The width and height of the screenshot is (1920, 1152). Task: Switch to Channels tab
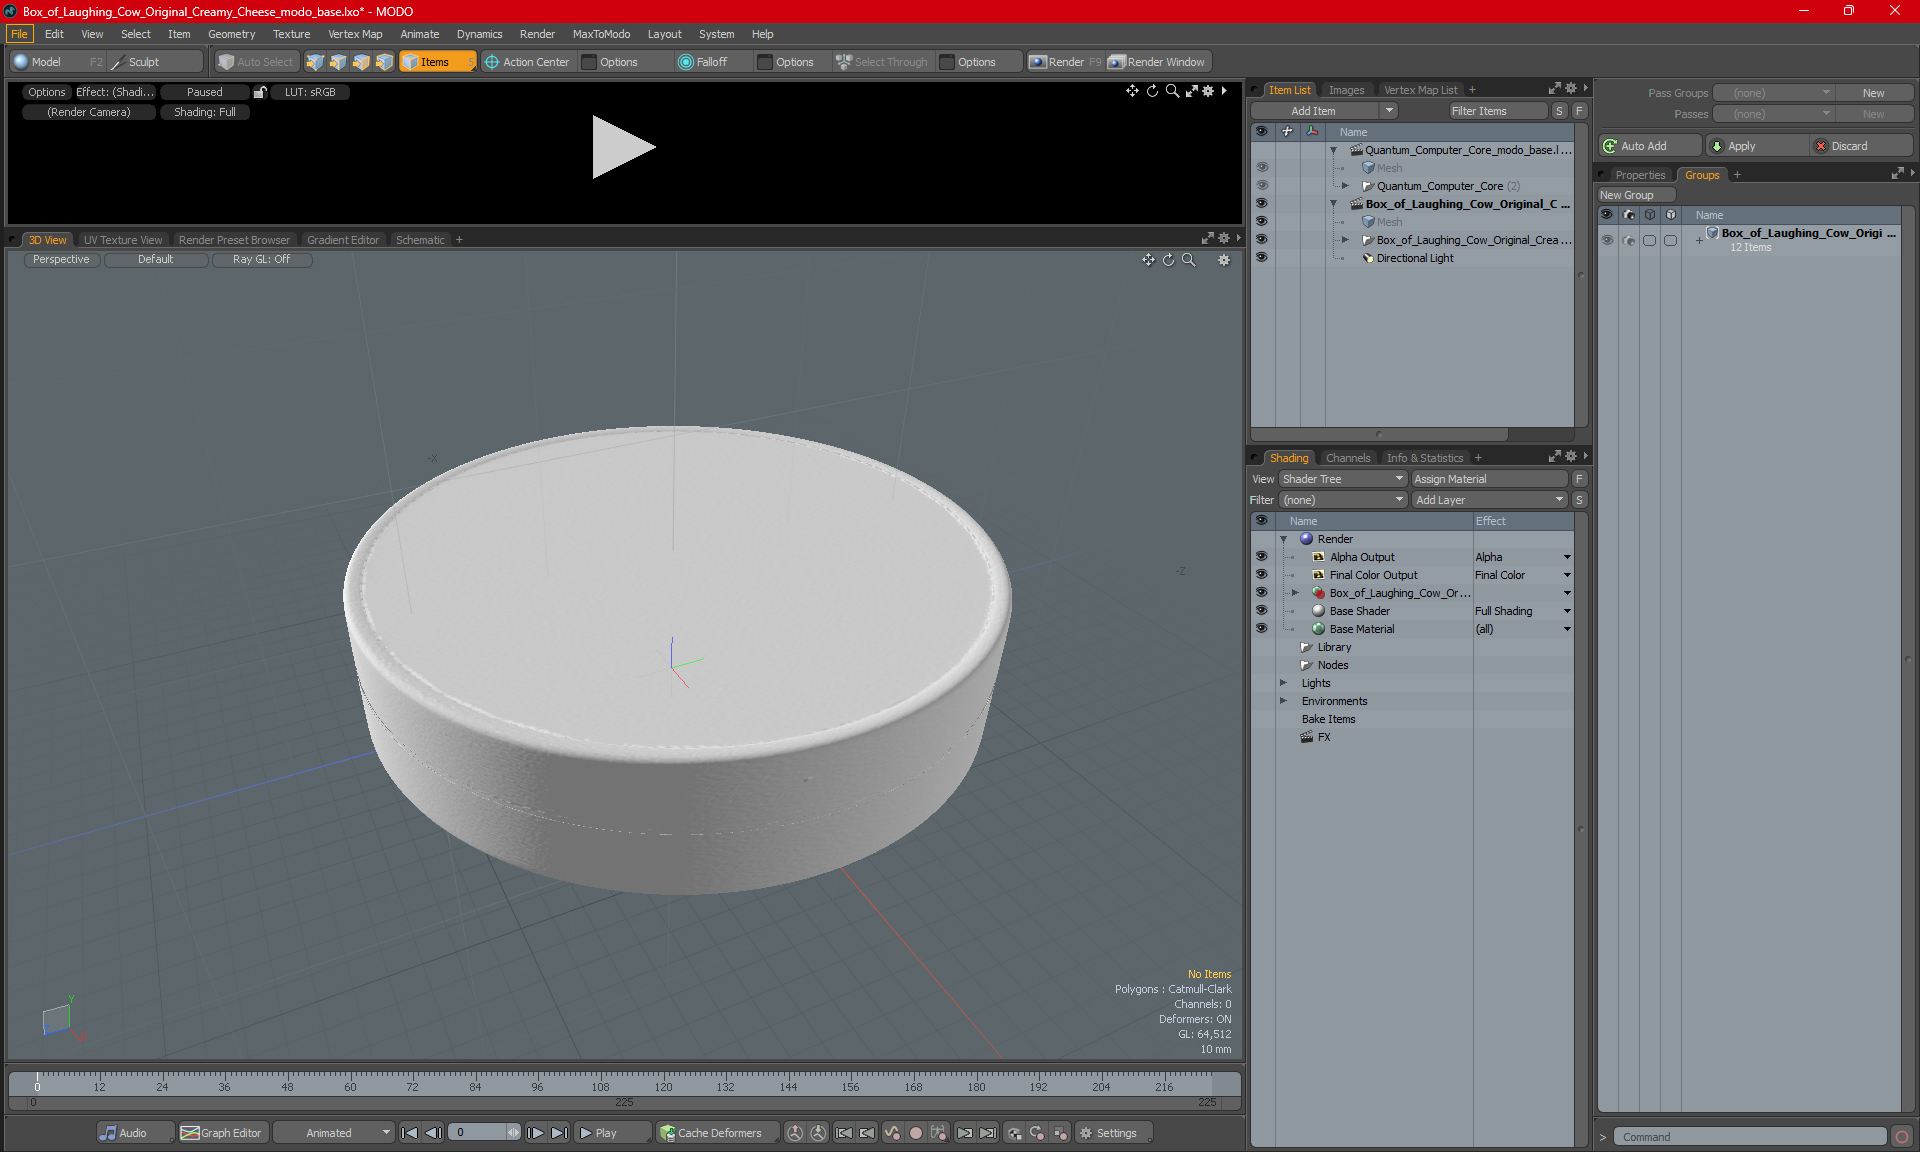pos(1347,458)
